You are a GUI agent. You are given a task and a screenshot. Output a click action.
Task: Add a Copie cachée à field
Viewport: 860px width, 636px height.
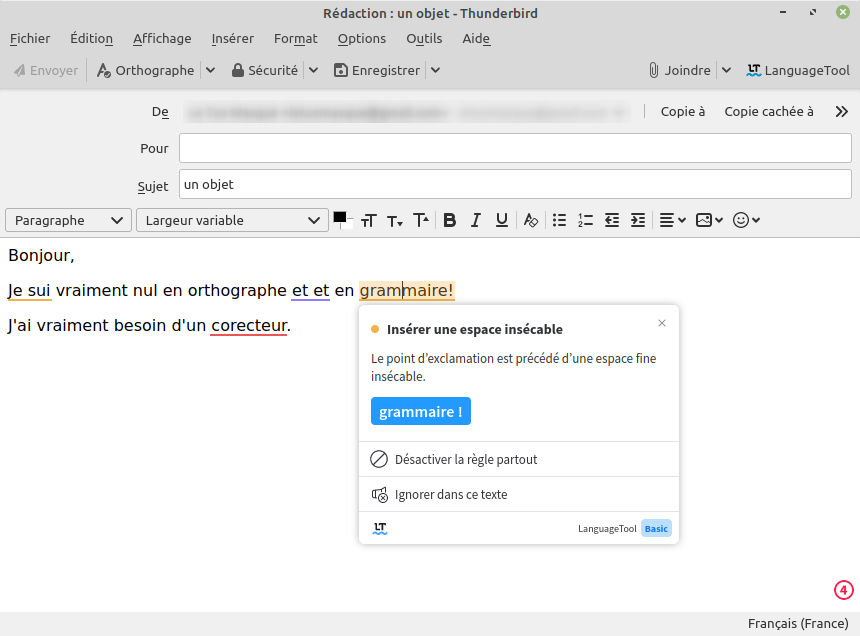click(x=769, y=111)
